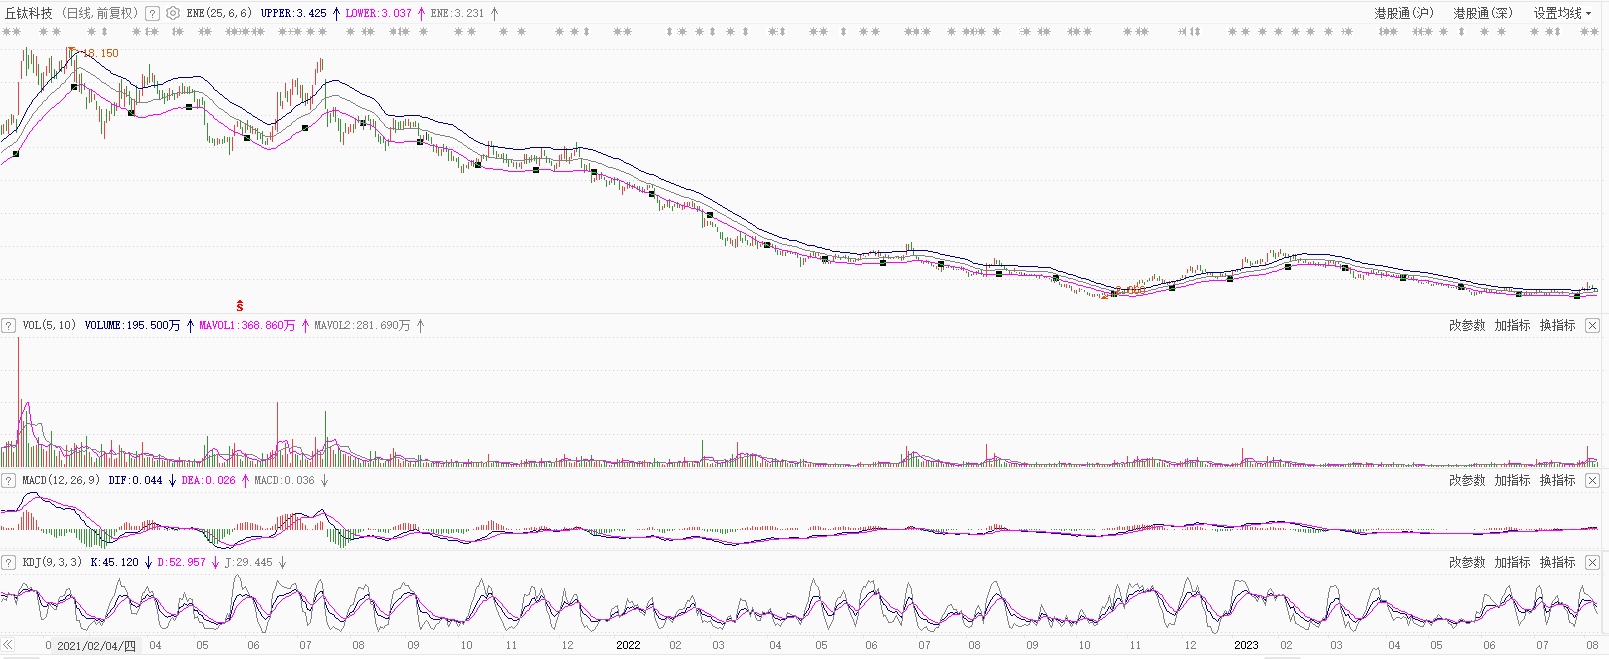
Task: Click the MAVOL1:368.860万 value
Action: [x=247, y=326]
